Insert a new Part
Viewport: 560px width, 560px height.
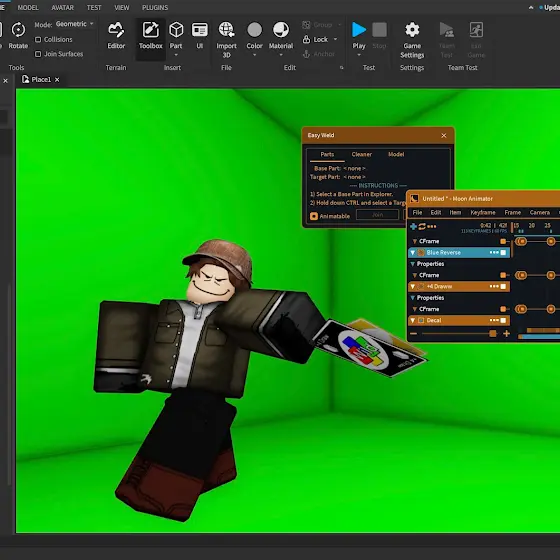pos(176,30)
